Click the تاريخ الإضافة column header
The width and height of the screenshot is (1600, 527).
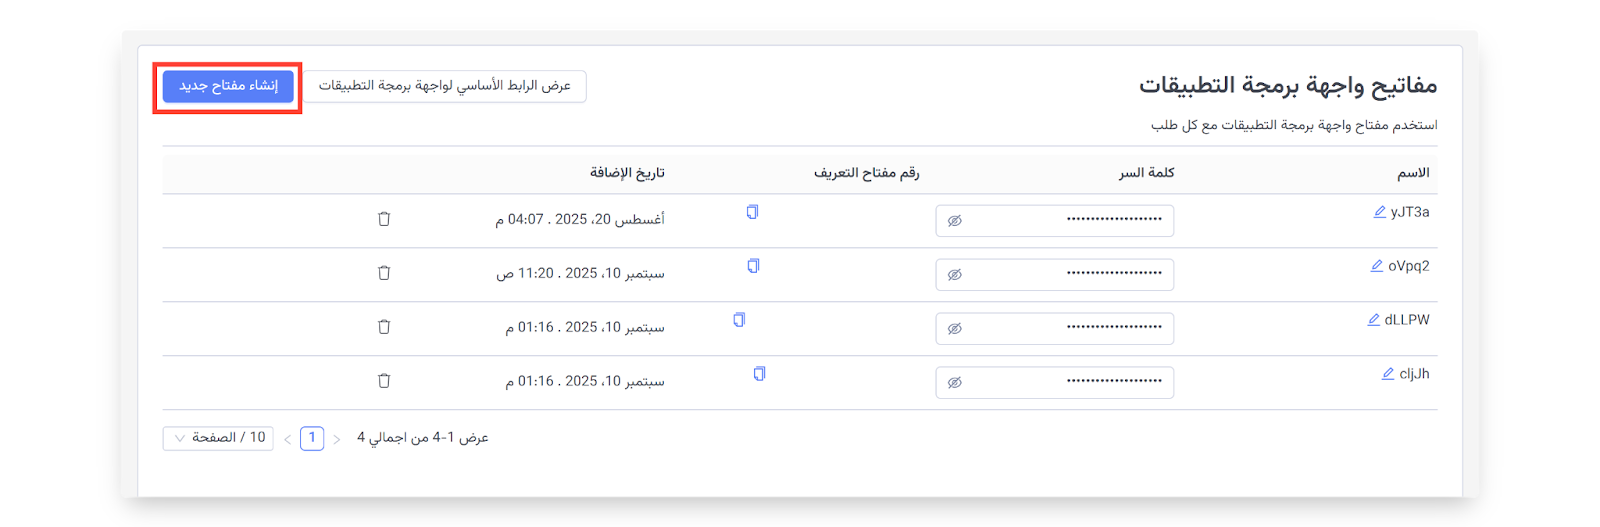[x=627, y=173]
